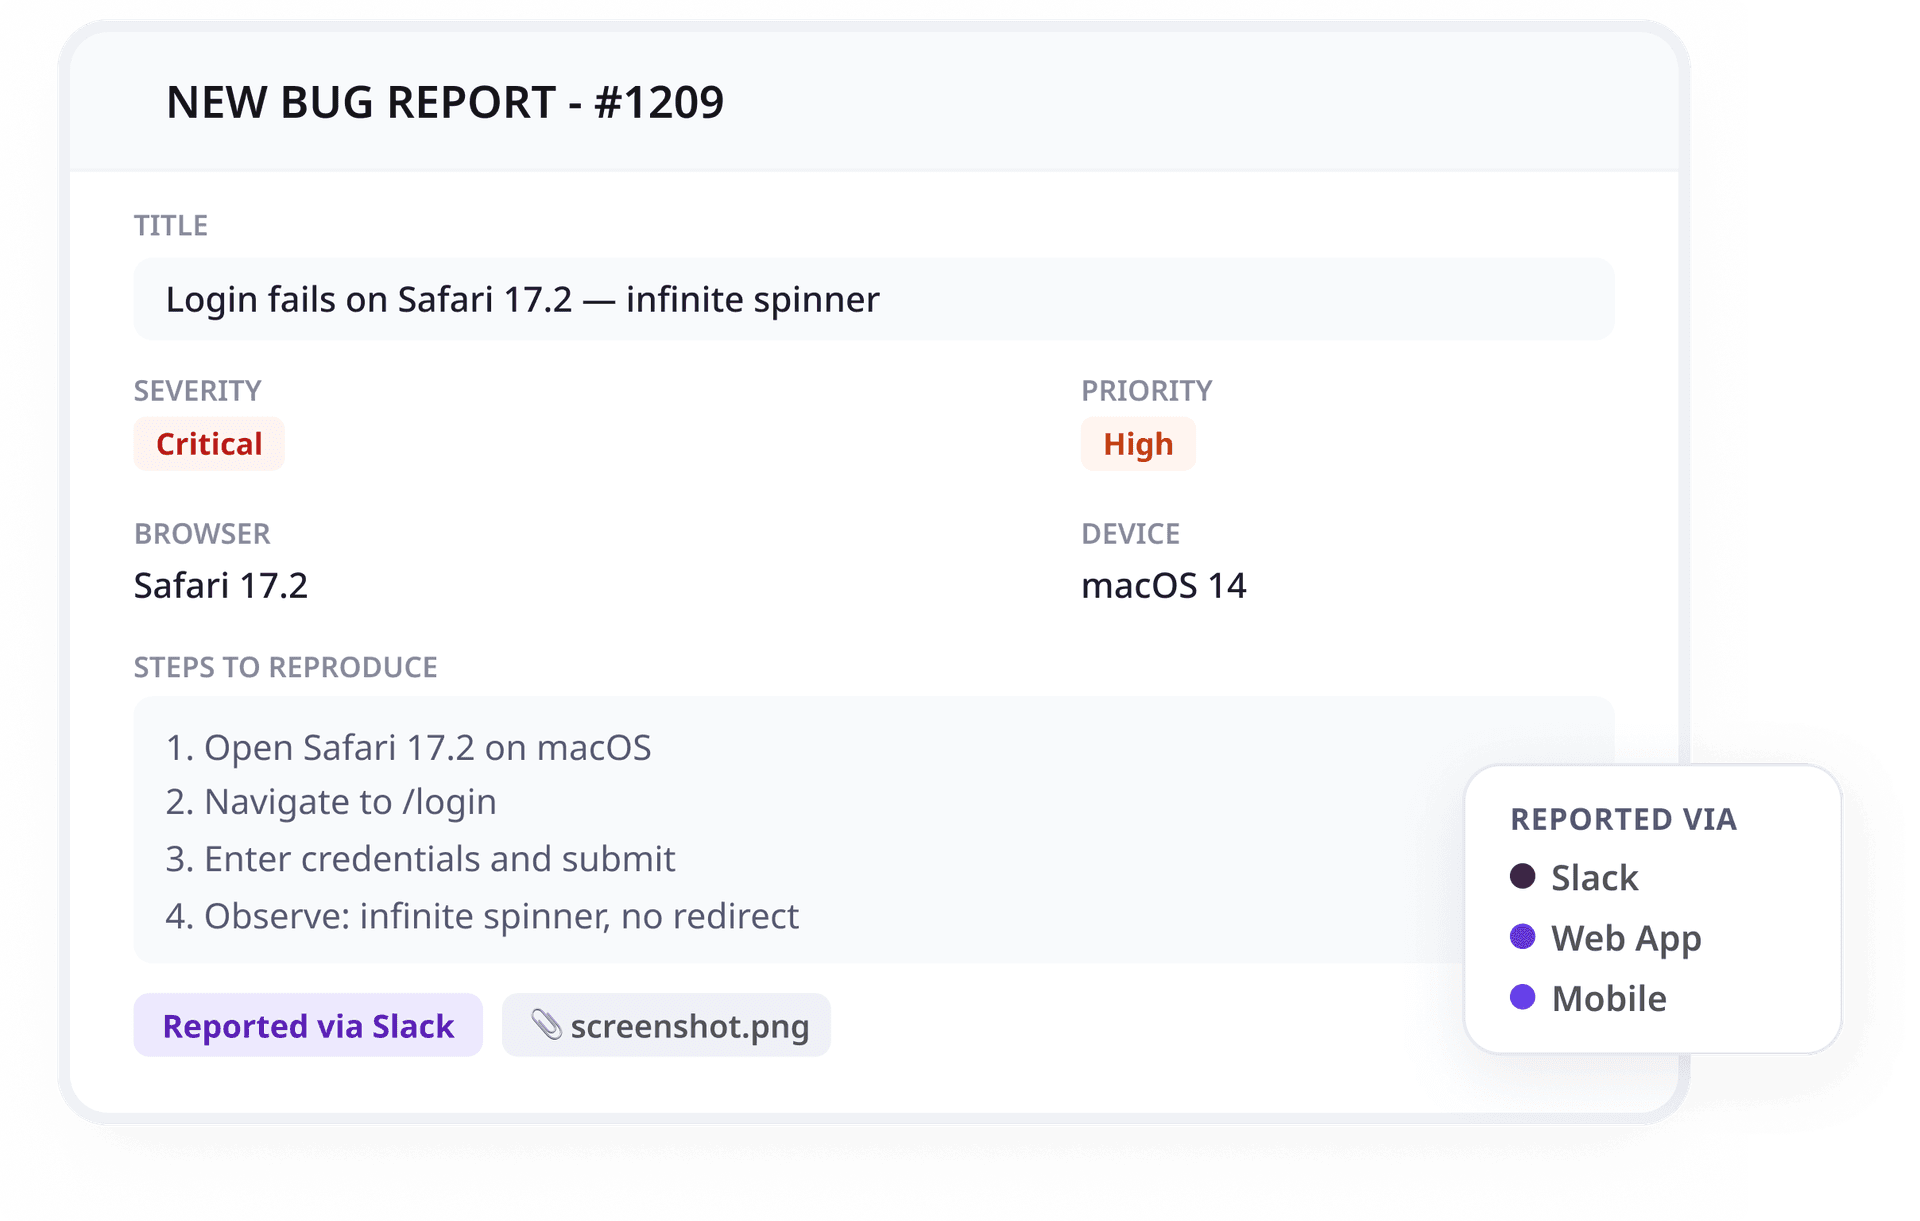Select the Web App purple dot

click(1522, 937)
